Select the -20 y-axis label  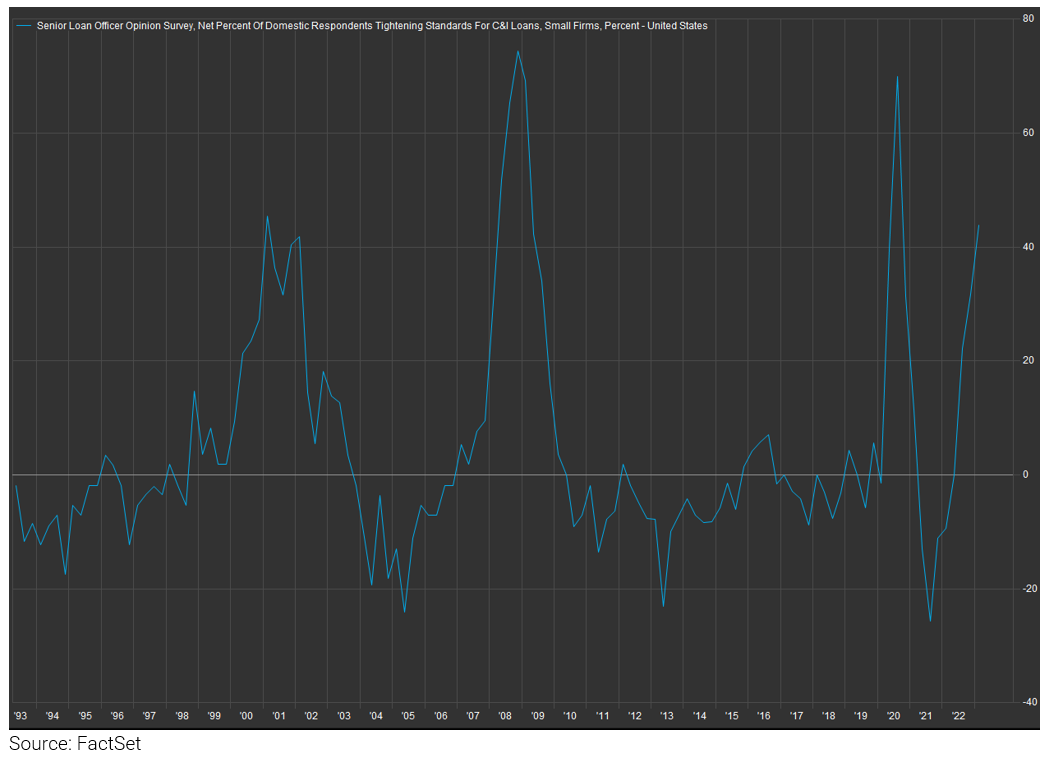(x=1027, y=589)
